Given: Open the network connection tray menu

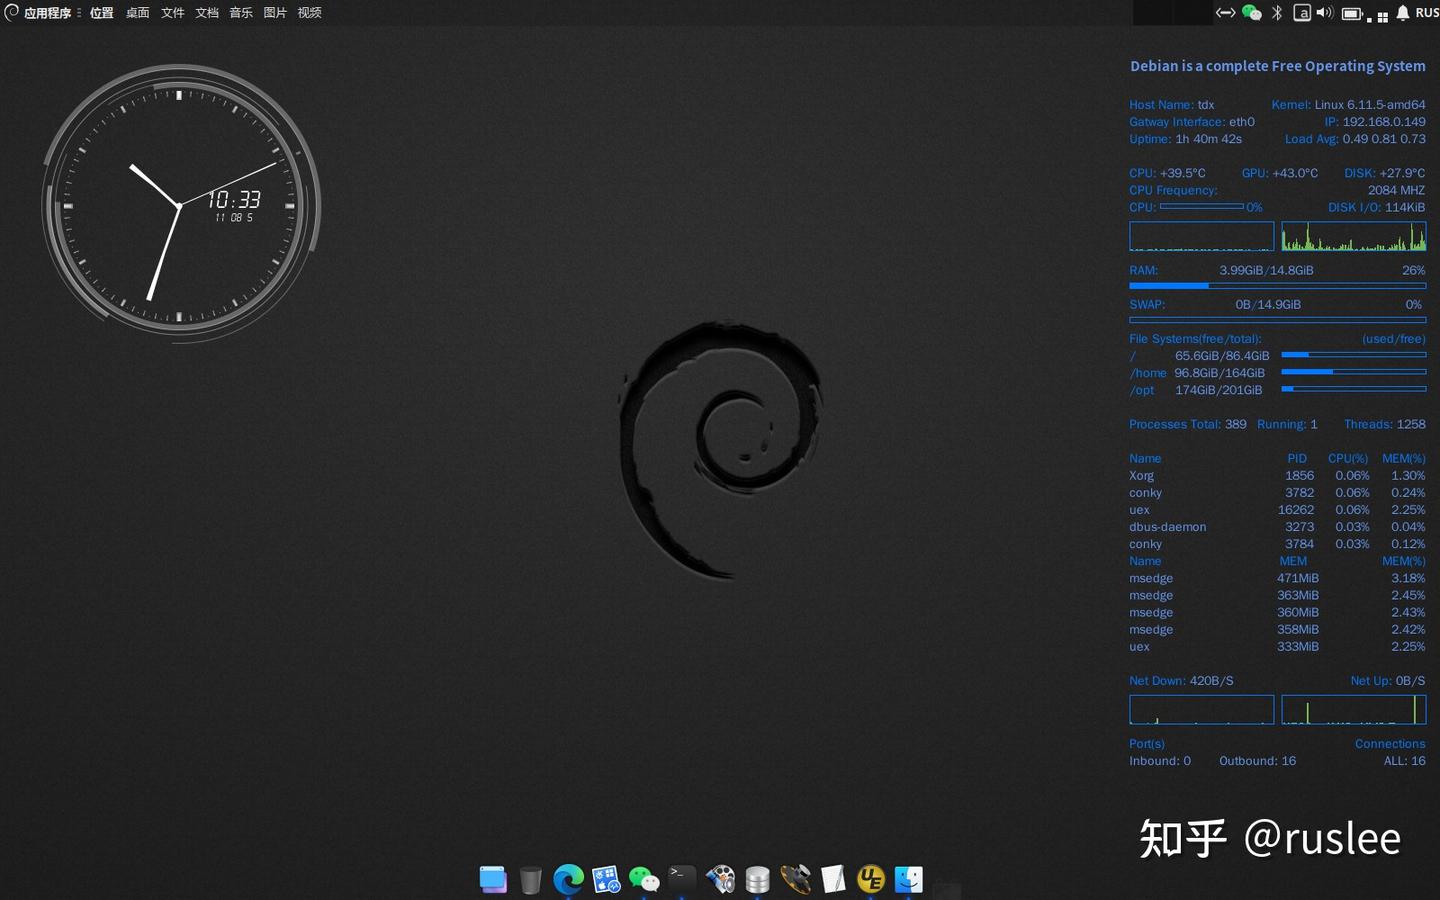Looking at the screenshot, I should [x=1226, y=13].
